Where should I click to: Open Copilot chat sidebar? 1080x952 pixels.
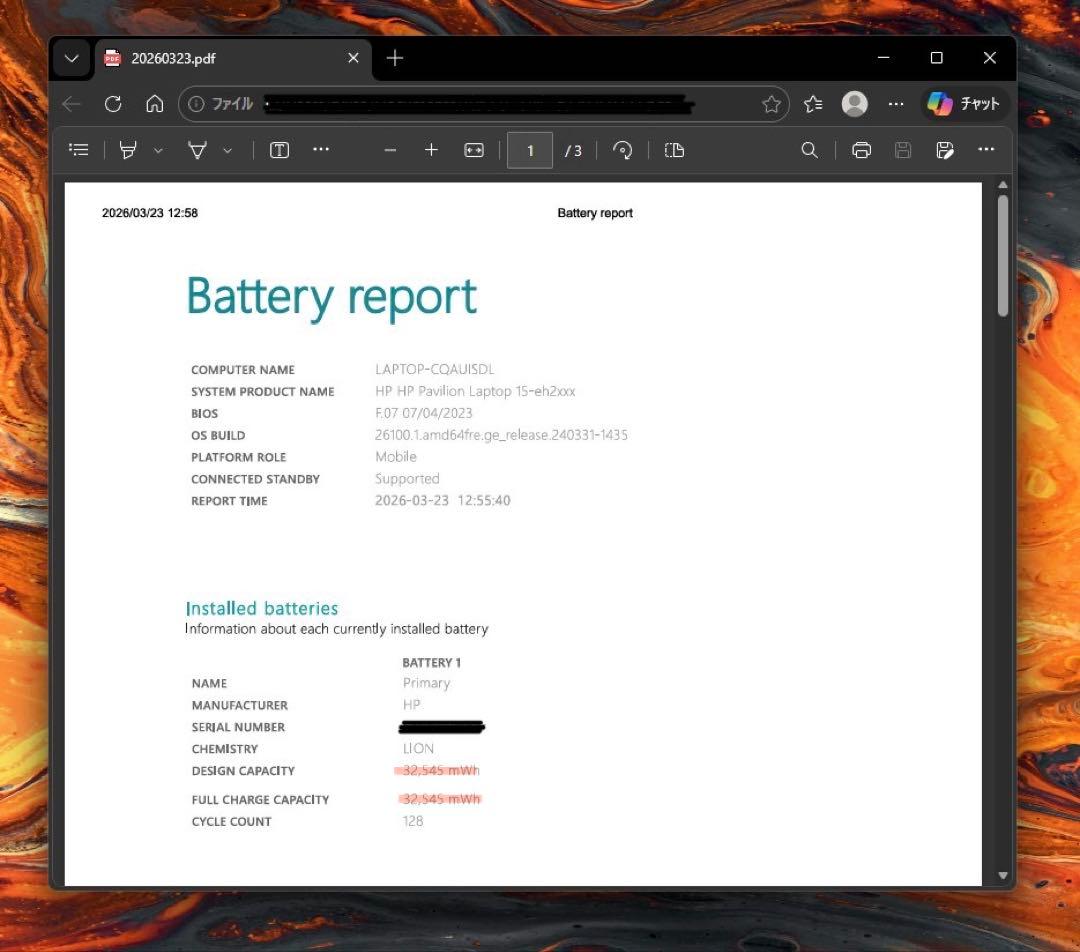point(962,103)
